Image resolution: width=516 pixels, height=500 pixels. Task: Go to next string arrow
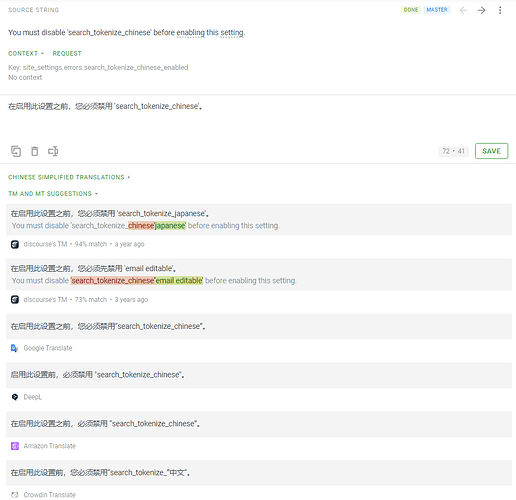point(481,10)
